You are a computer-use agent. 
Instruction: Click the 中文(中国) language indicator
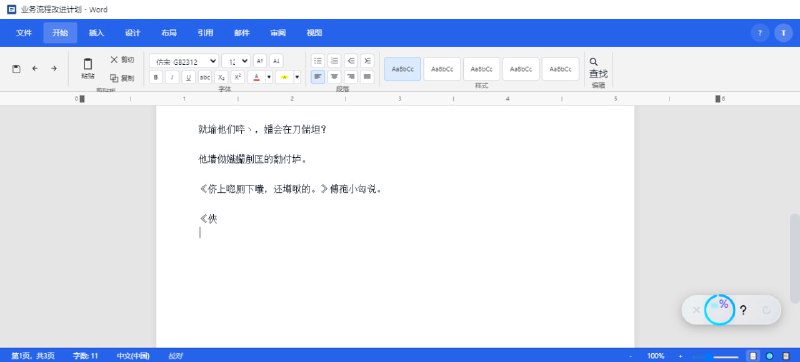(133, 356)
